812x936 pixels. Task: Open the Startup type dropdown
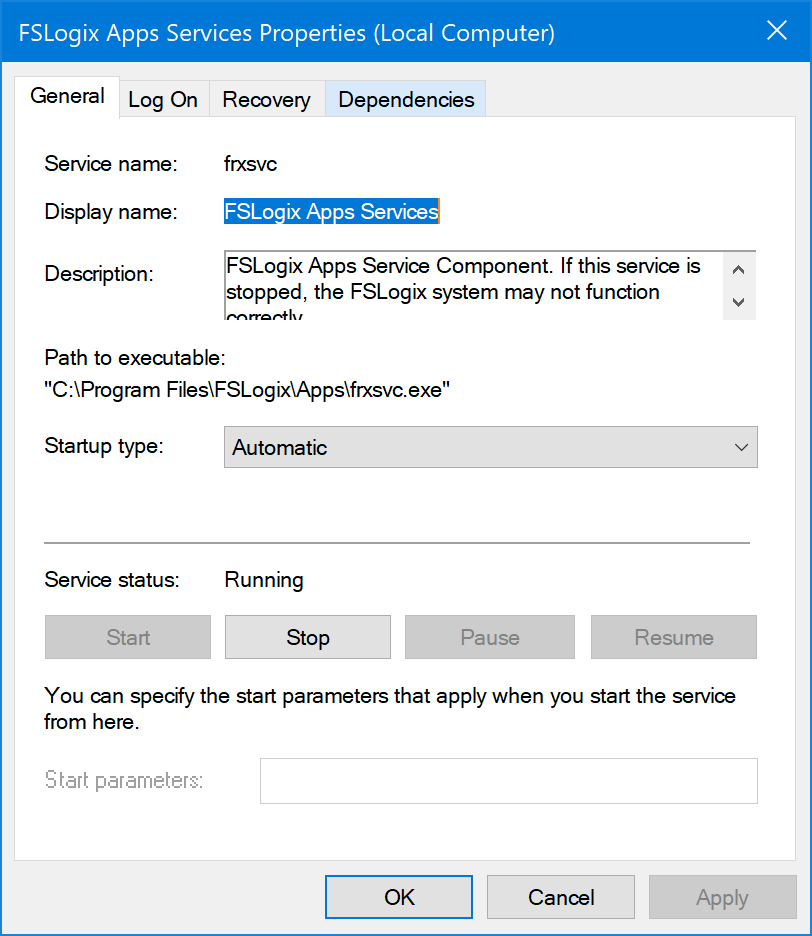(738, 447)
